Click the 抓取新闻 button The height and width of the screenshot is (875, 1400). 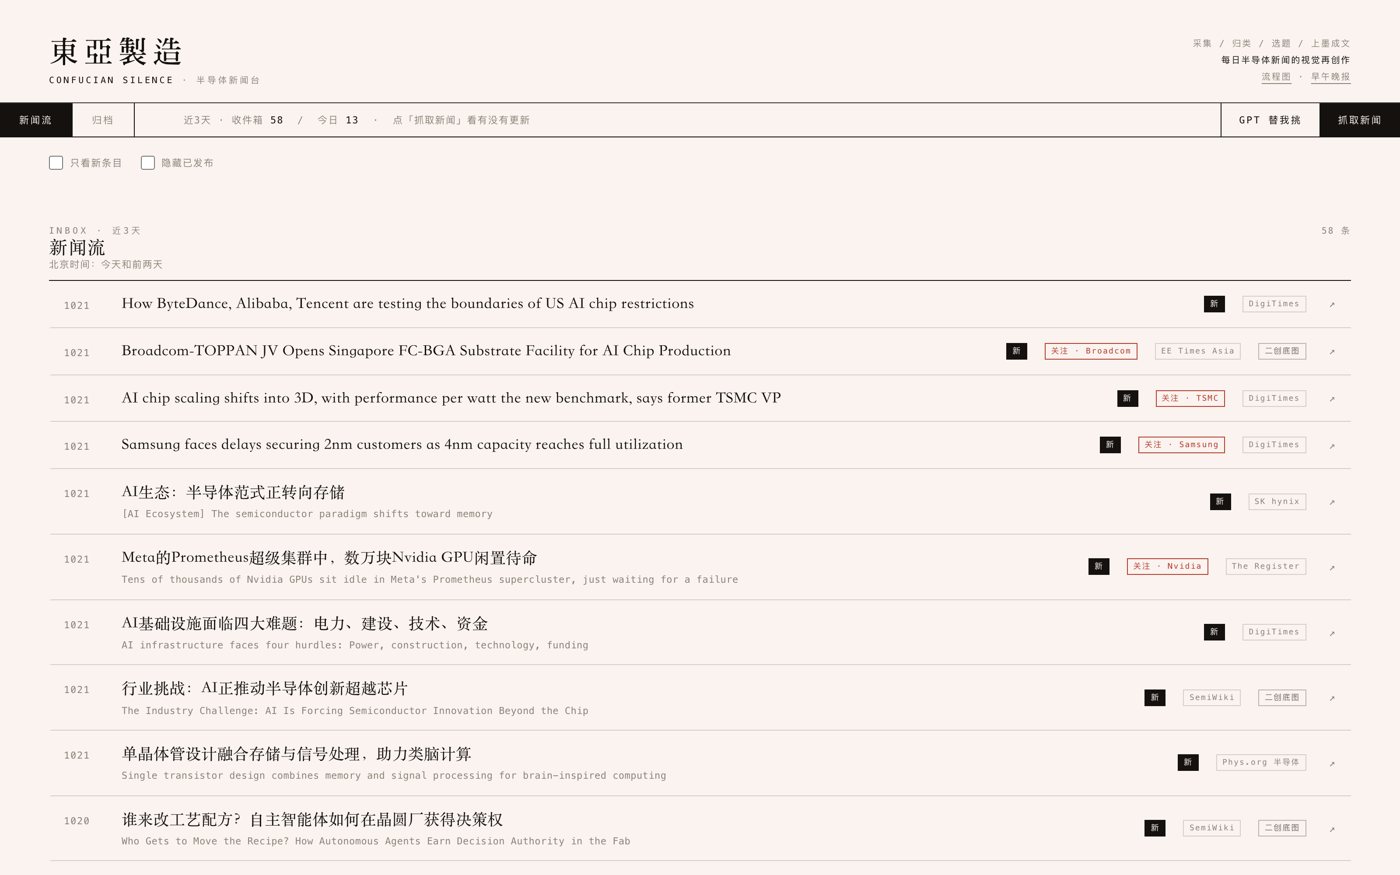tap(1360, 120)
